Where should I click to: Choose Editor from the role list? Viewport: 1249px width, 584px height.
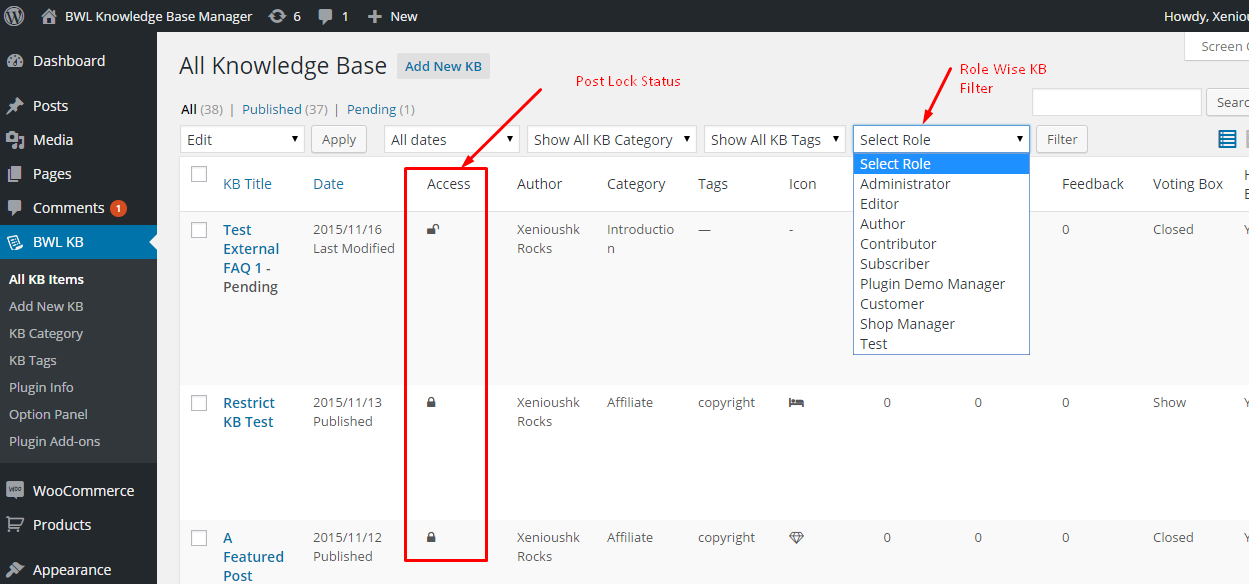click(879, 204)
